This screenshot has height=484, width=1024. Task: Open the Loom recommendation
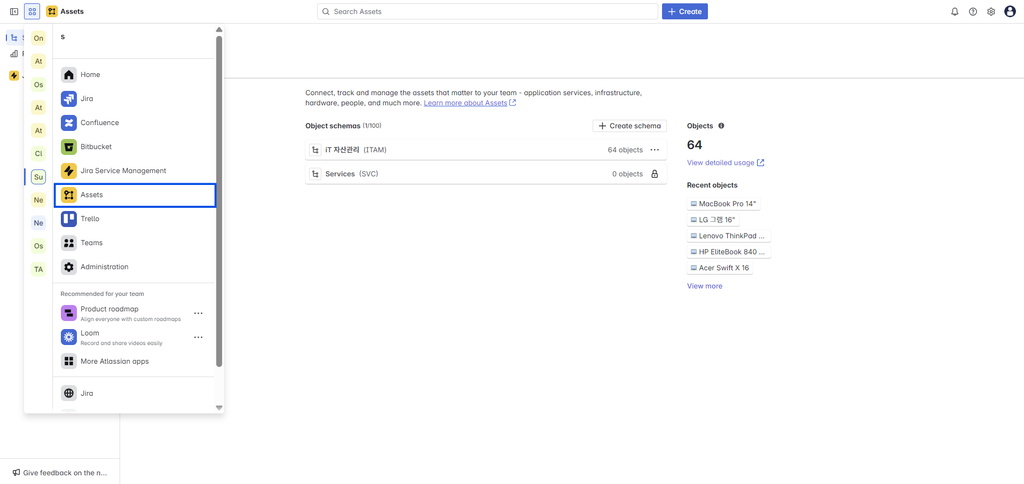[123, 337]
